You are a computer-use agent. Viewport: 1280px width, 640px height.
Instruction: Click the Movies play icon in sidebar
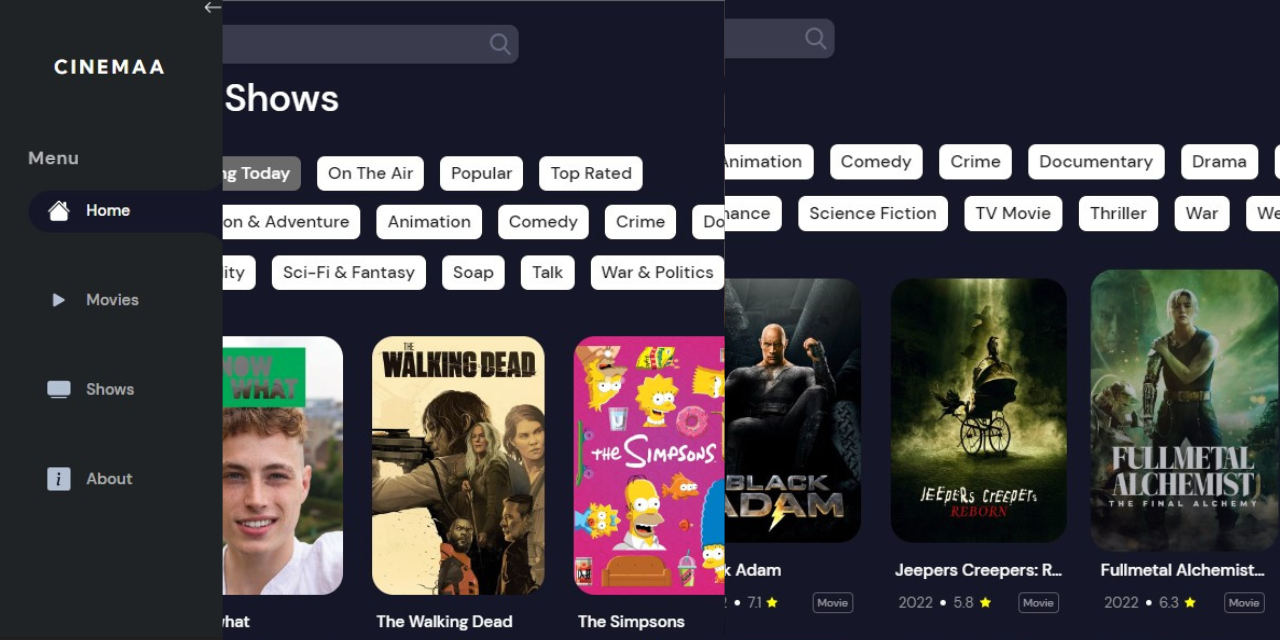[59, 300]
